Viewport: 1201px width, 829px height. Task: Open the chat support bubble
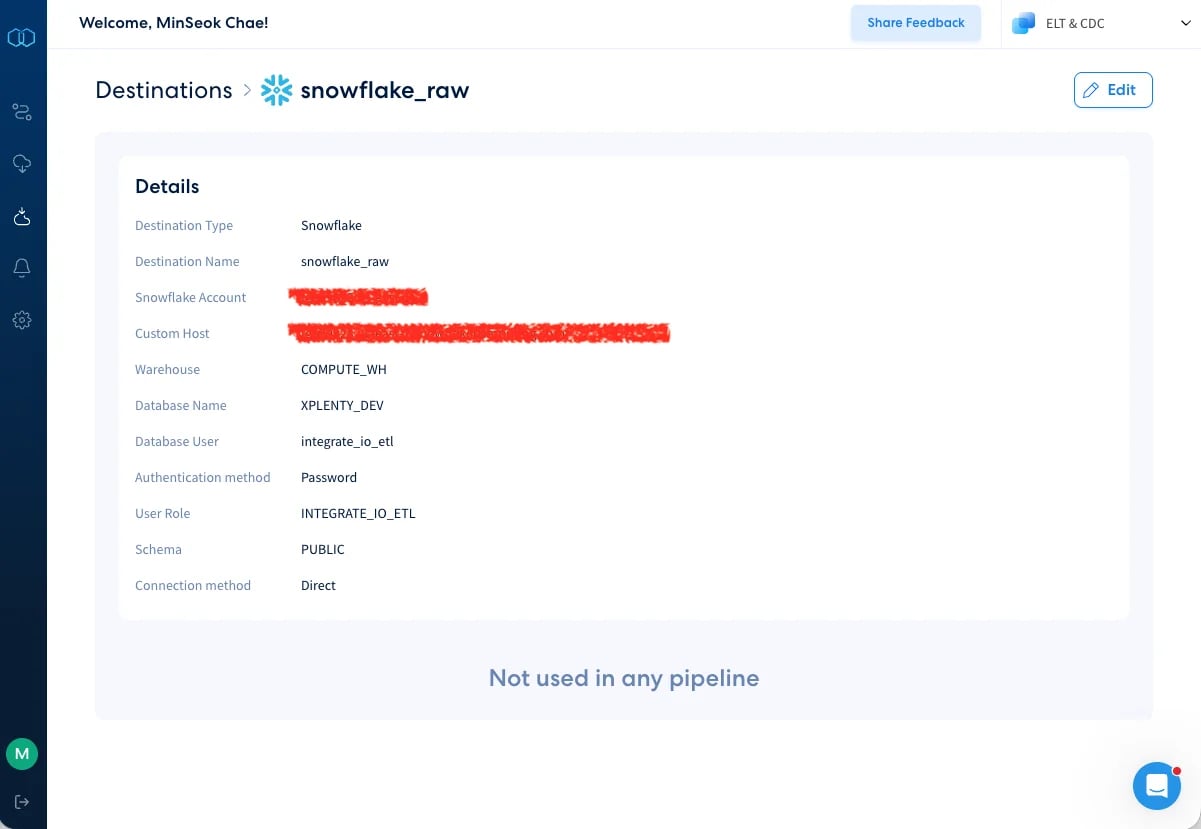[1157, 786]
